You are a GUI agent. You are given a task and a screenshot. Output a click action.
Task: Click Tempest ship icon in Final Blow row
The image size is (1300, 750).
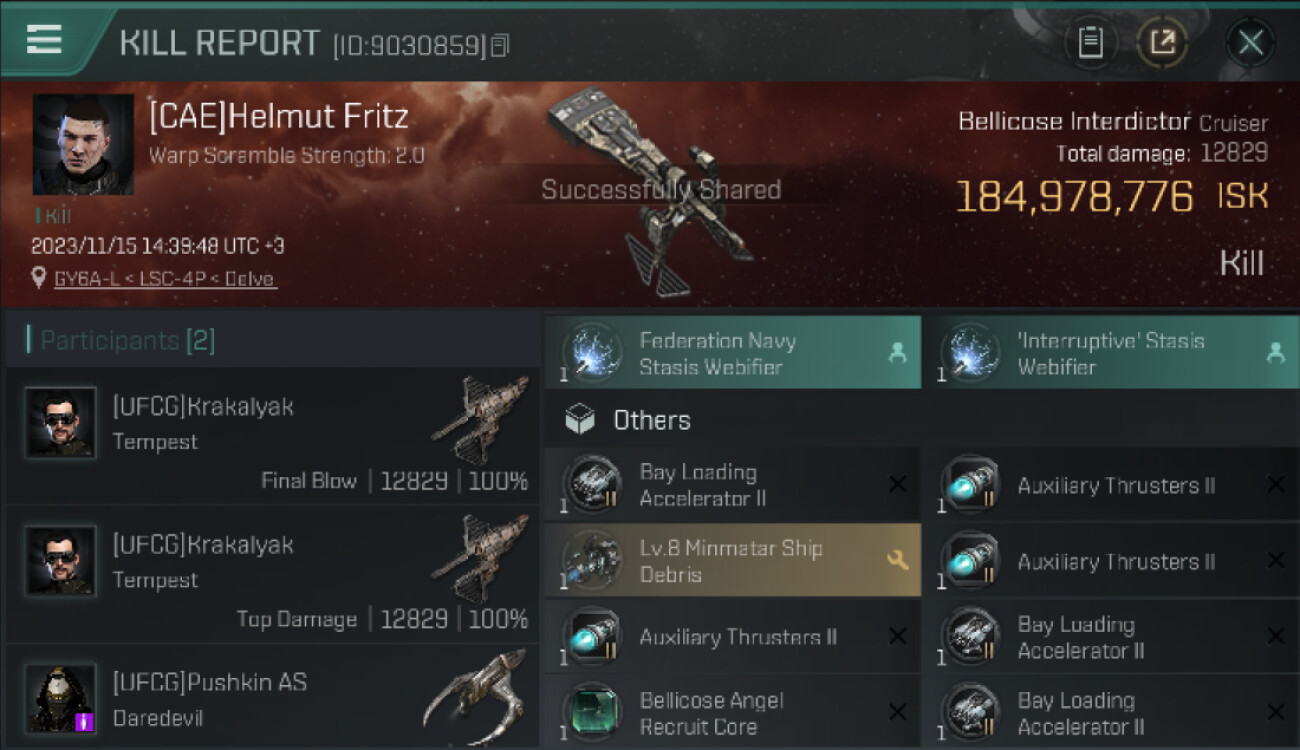[482, 420]
